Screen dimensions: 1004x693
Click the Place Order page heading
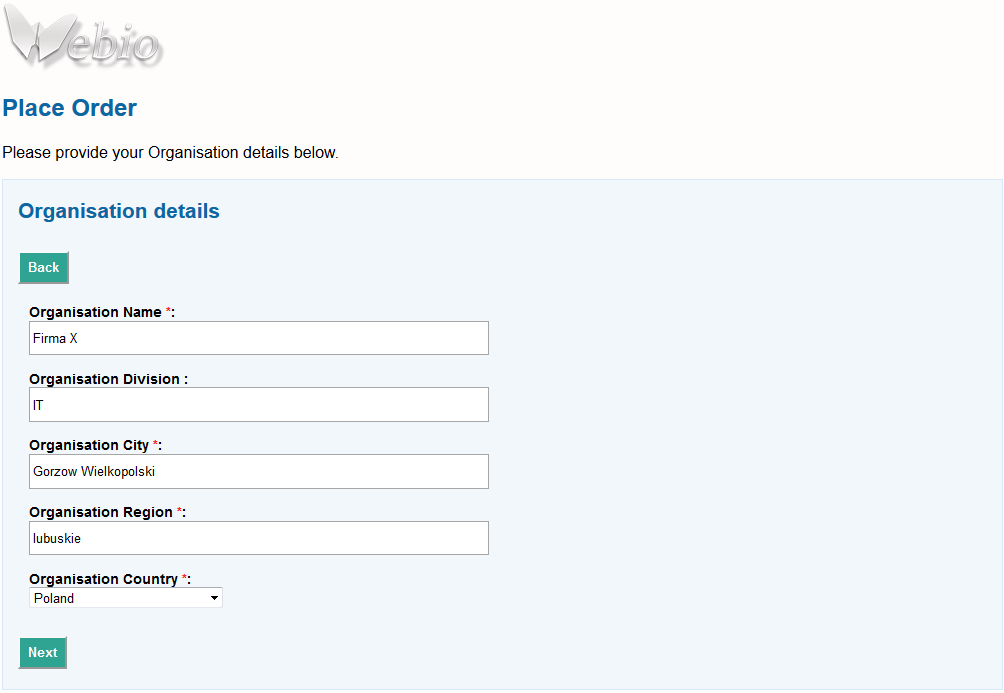coord(70,108)
